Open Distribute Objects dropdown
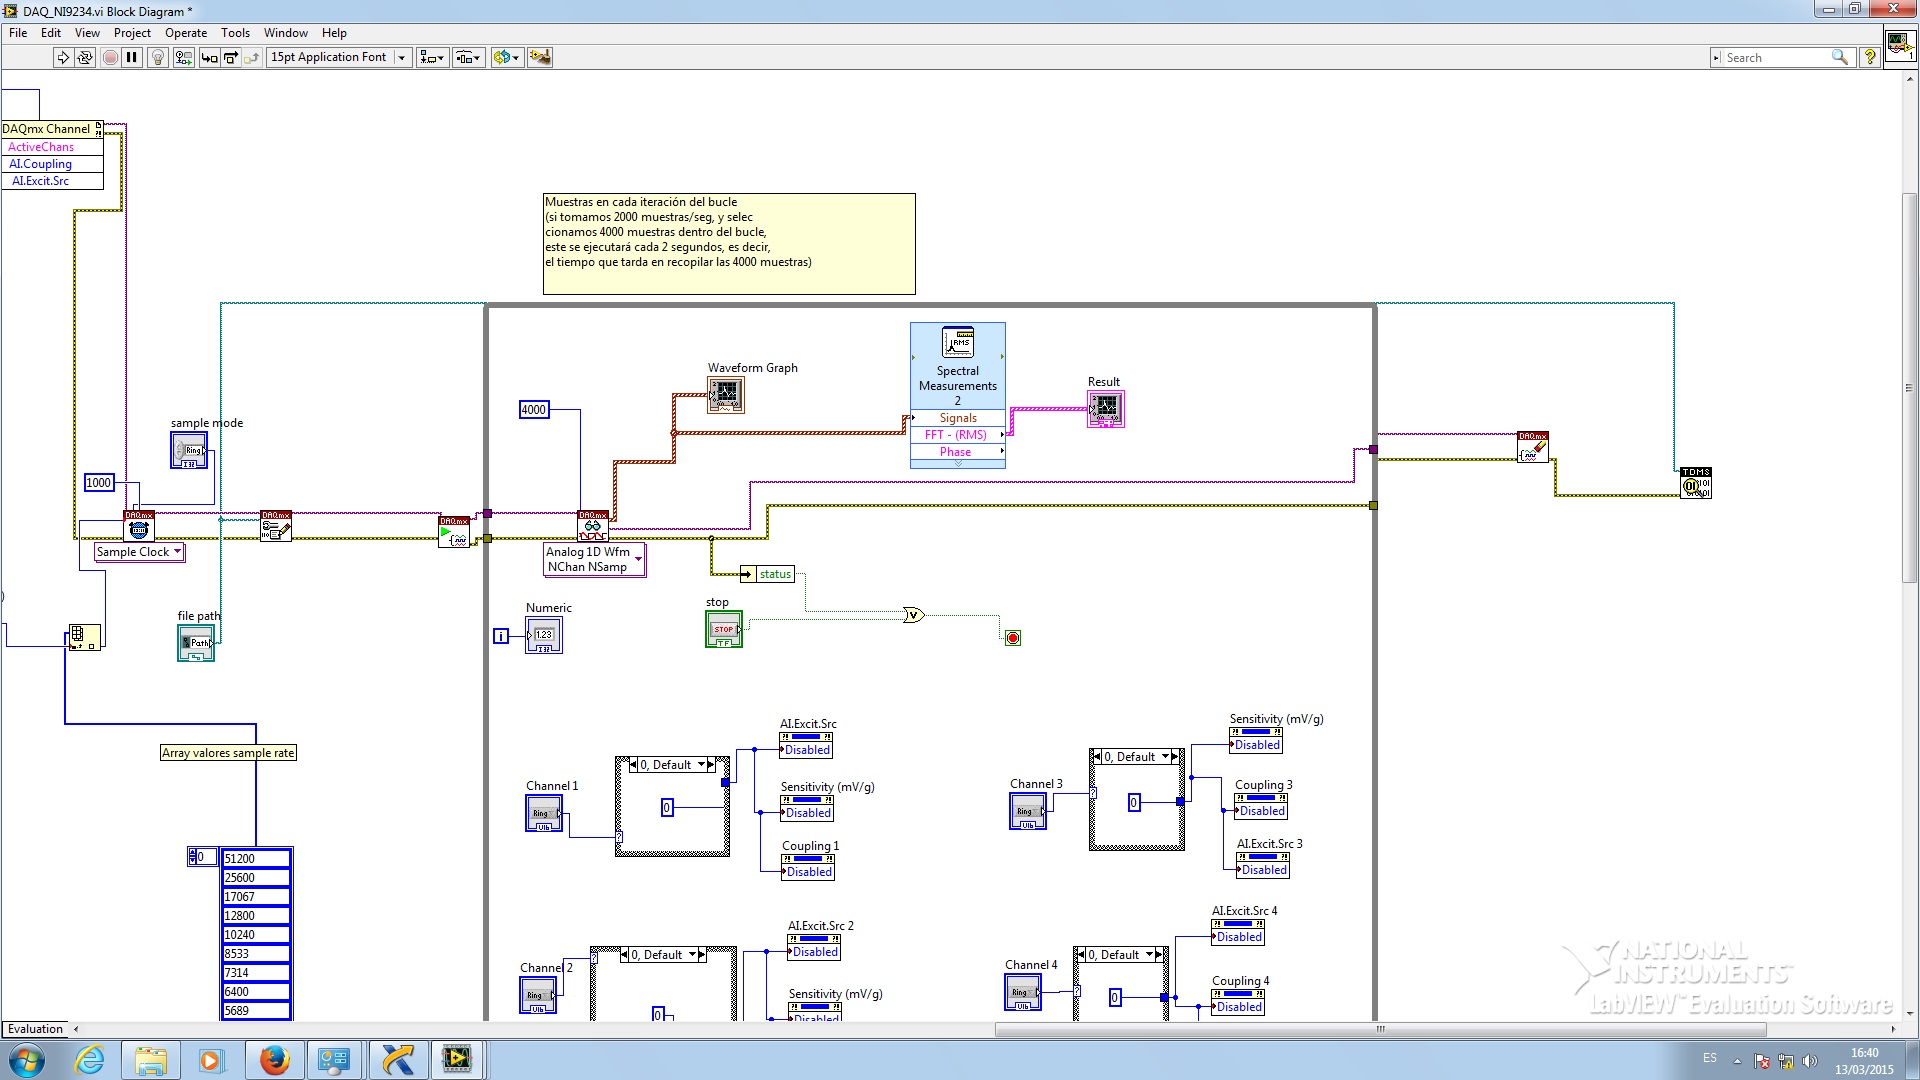This screenshot has height=1080, width=1920. [469, 58]
